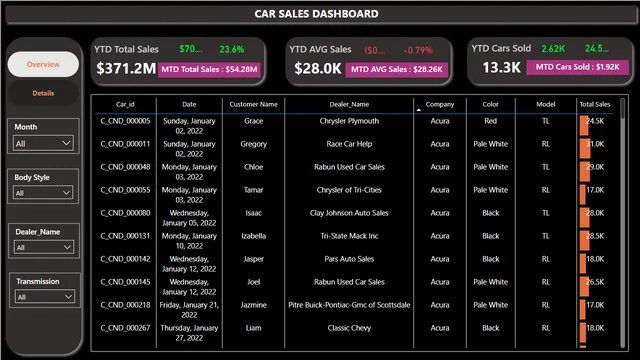The width and height of the screenshot is (640, 360).
Task: Select the MTD Total Sales badge
Action: click(x=209, y=69)
